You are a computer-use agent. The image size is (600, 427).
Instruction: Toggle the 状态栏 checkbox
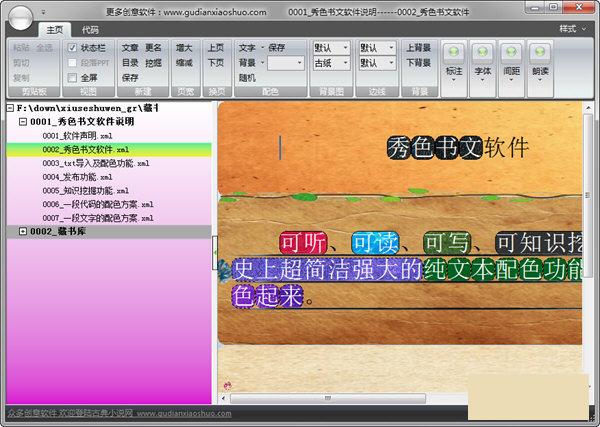click(x=72, y=47)
